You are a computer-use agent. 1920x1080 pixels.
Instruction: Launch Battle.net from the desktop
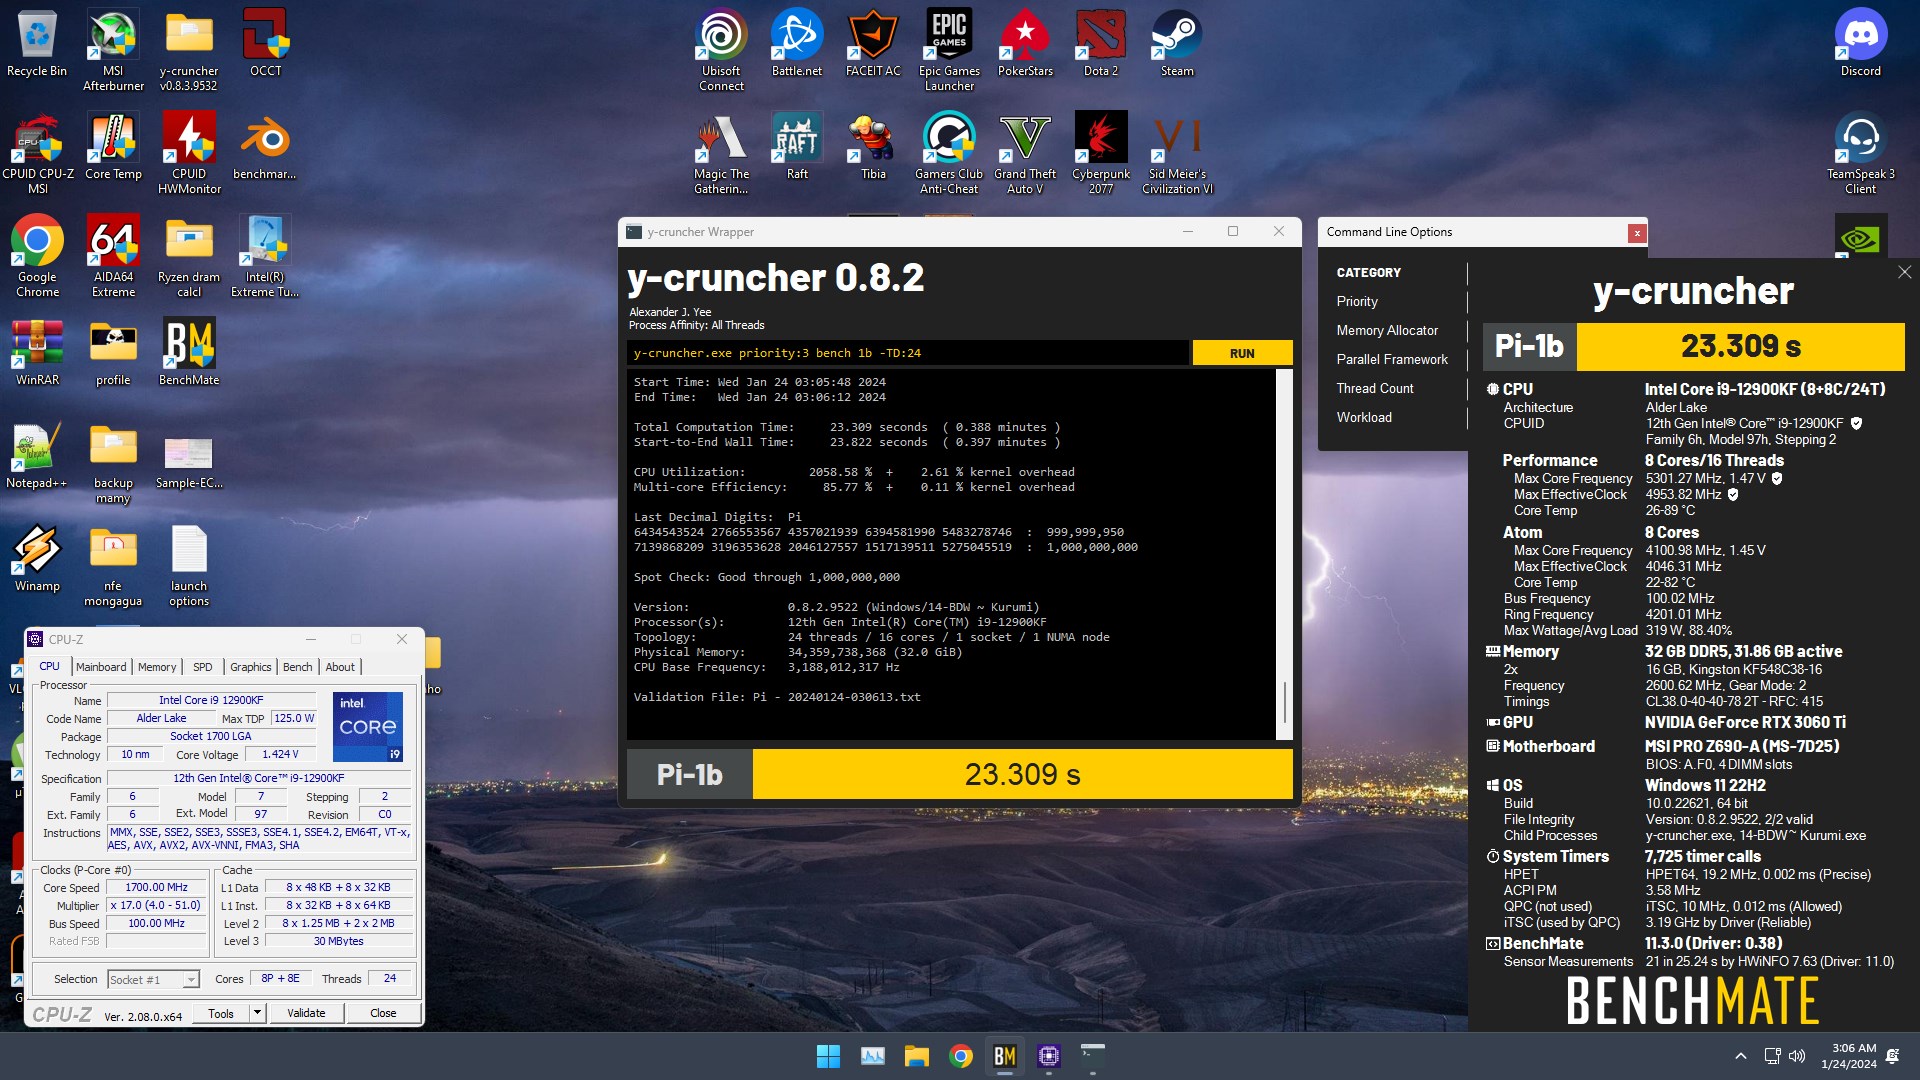tap(797, 44)
